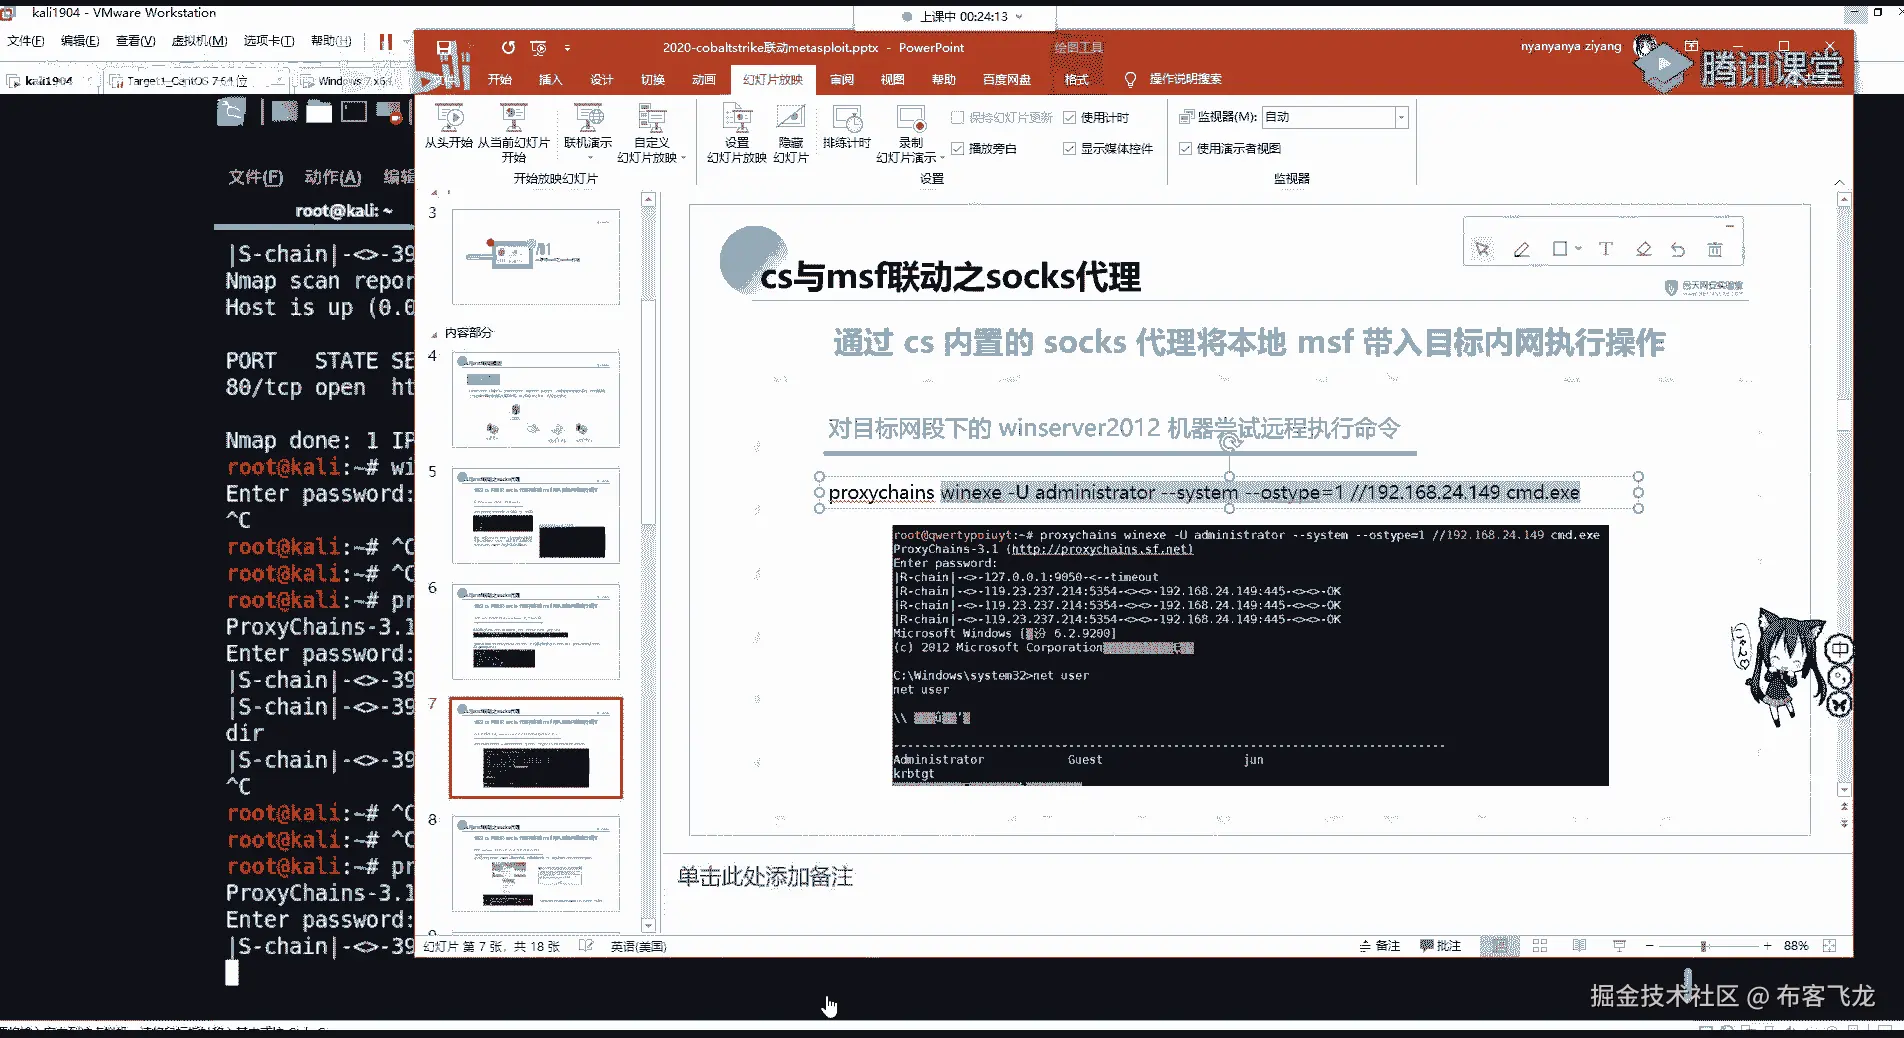Open the shape tool dropdown arrow in annotation toolbar
This screenshot has width=1904, height=1038.
point(1578,249)
